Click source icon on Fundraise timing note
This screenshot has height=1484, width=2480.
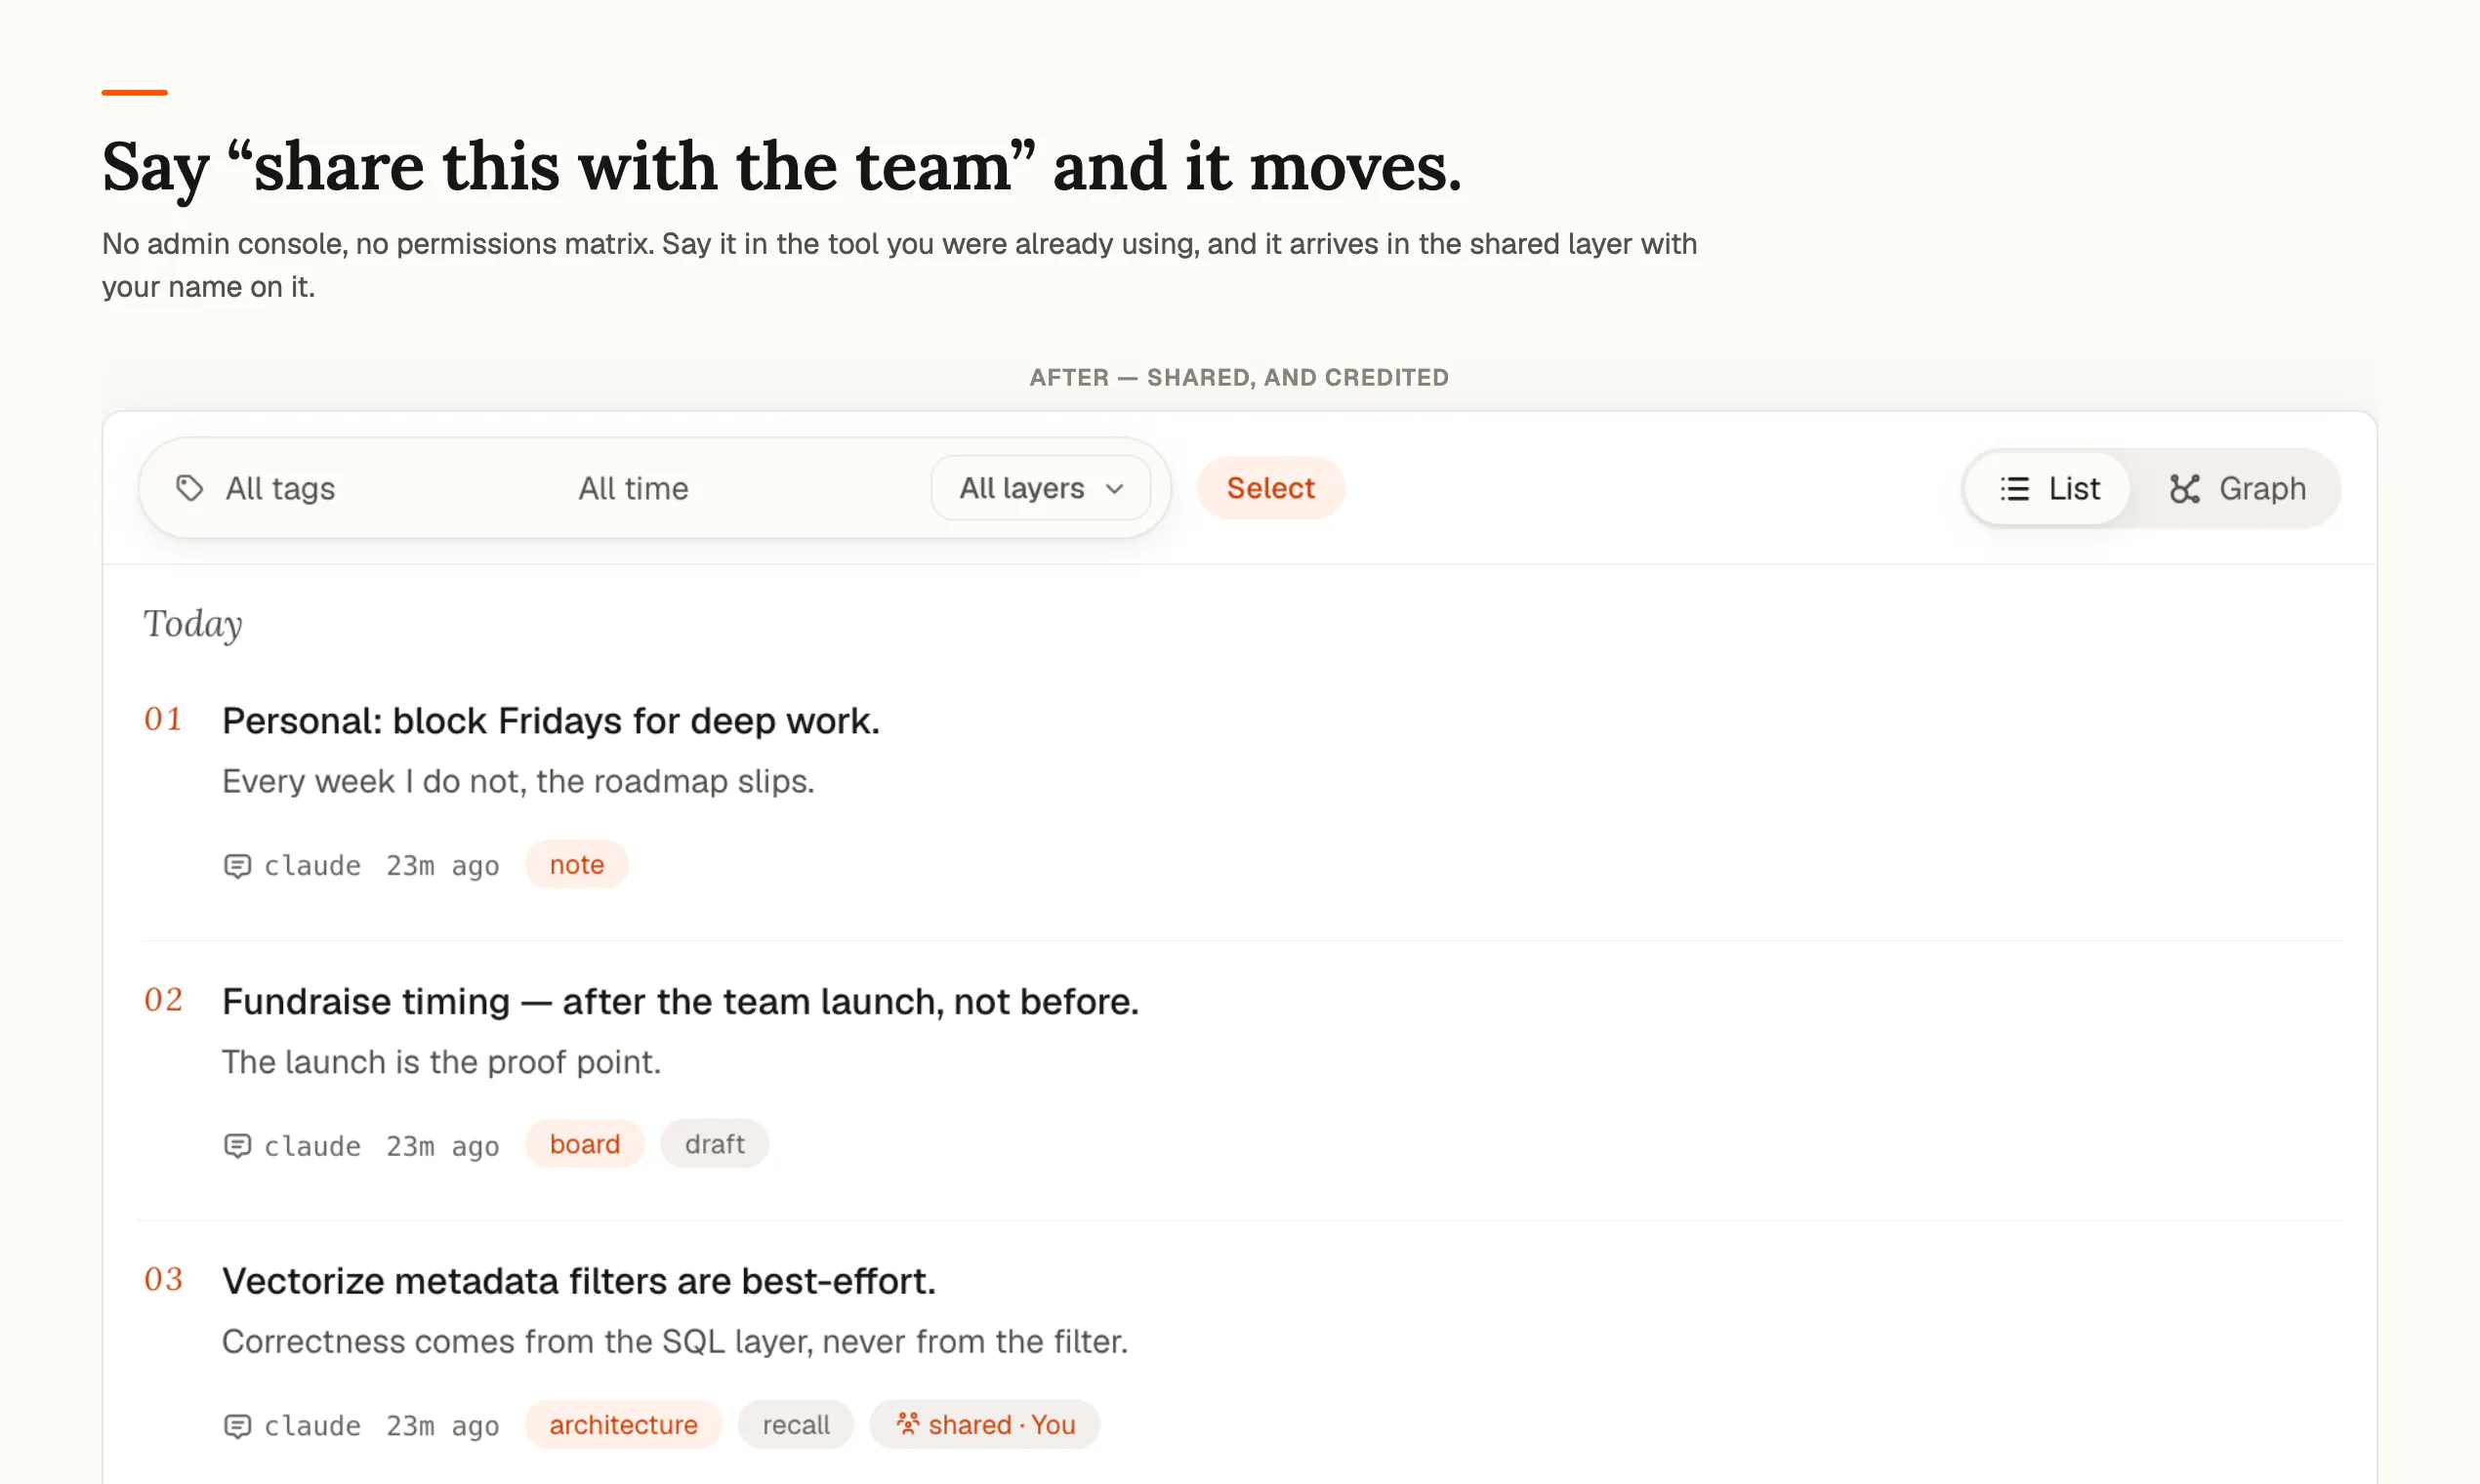[x=237, y=1145]
